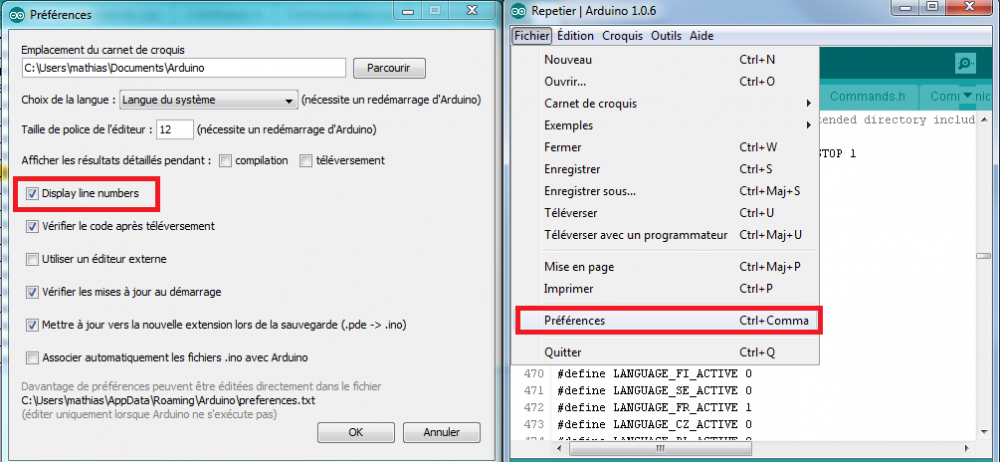
Task: Click the tab list dropdown arrow icon
Action: pyautogui.click(x=967, y=96)
